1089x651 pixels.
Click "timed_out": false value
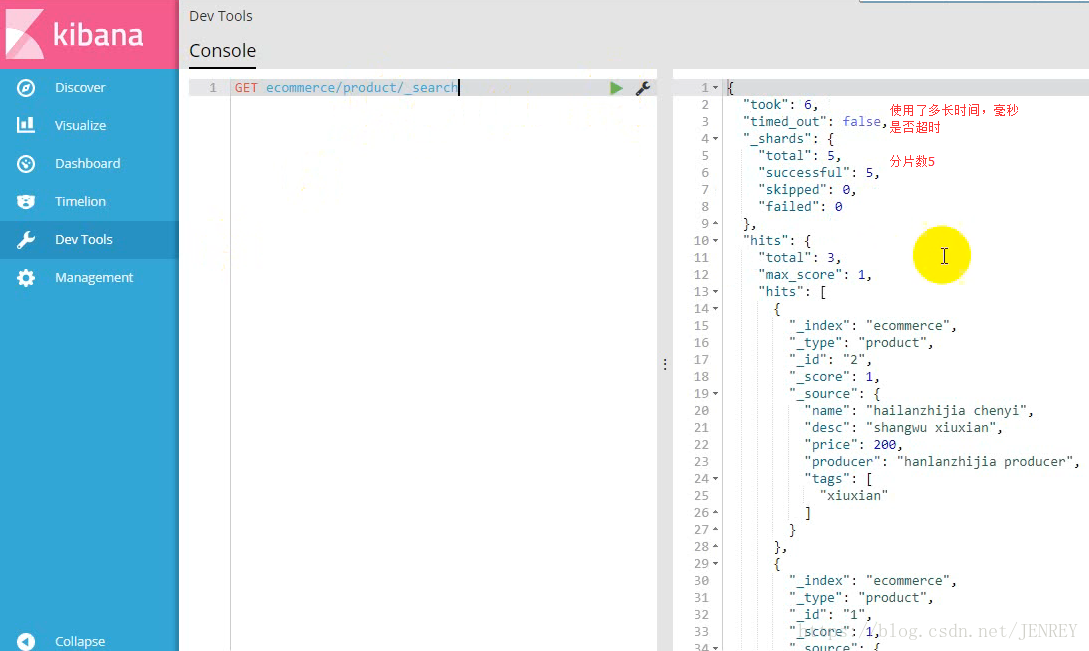tap(861, 122)
